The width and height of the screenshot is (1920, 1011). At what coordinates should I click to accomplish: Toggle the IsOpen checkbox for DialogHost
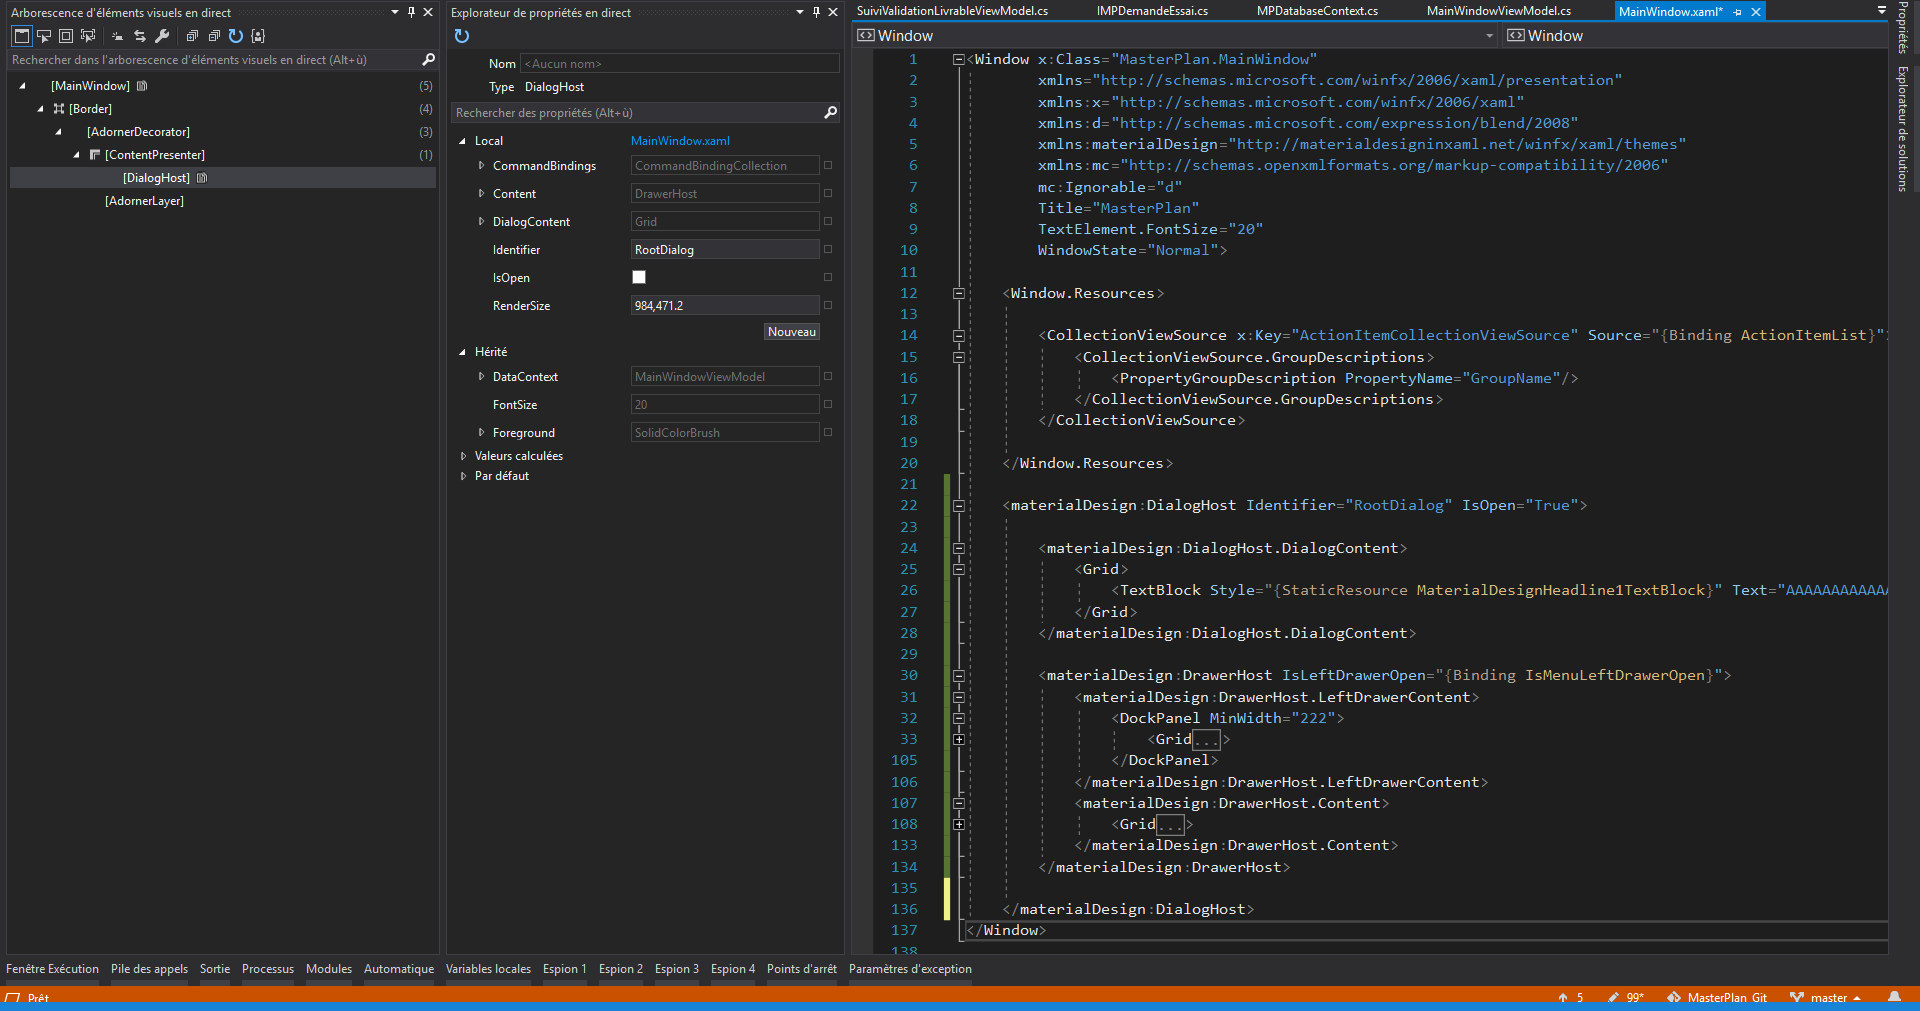tap(639, 277)
